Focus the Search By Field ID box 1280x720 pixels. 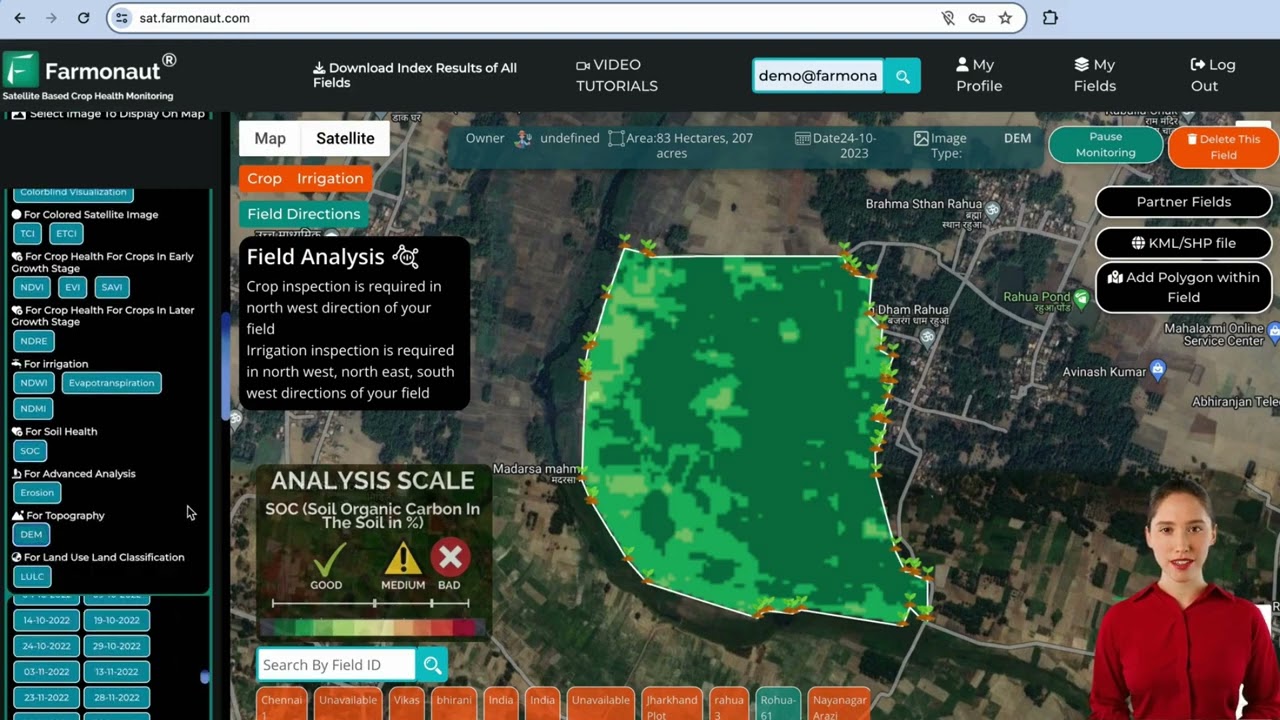[336, 665]
